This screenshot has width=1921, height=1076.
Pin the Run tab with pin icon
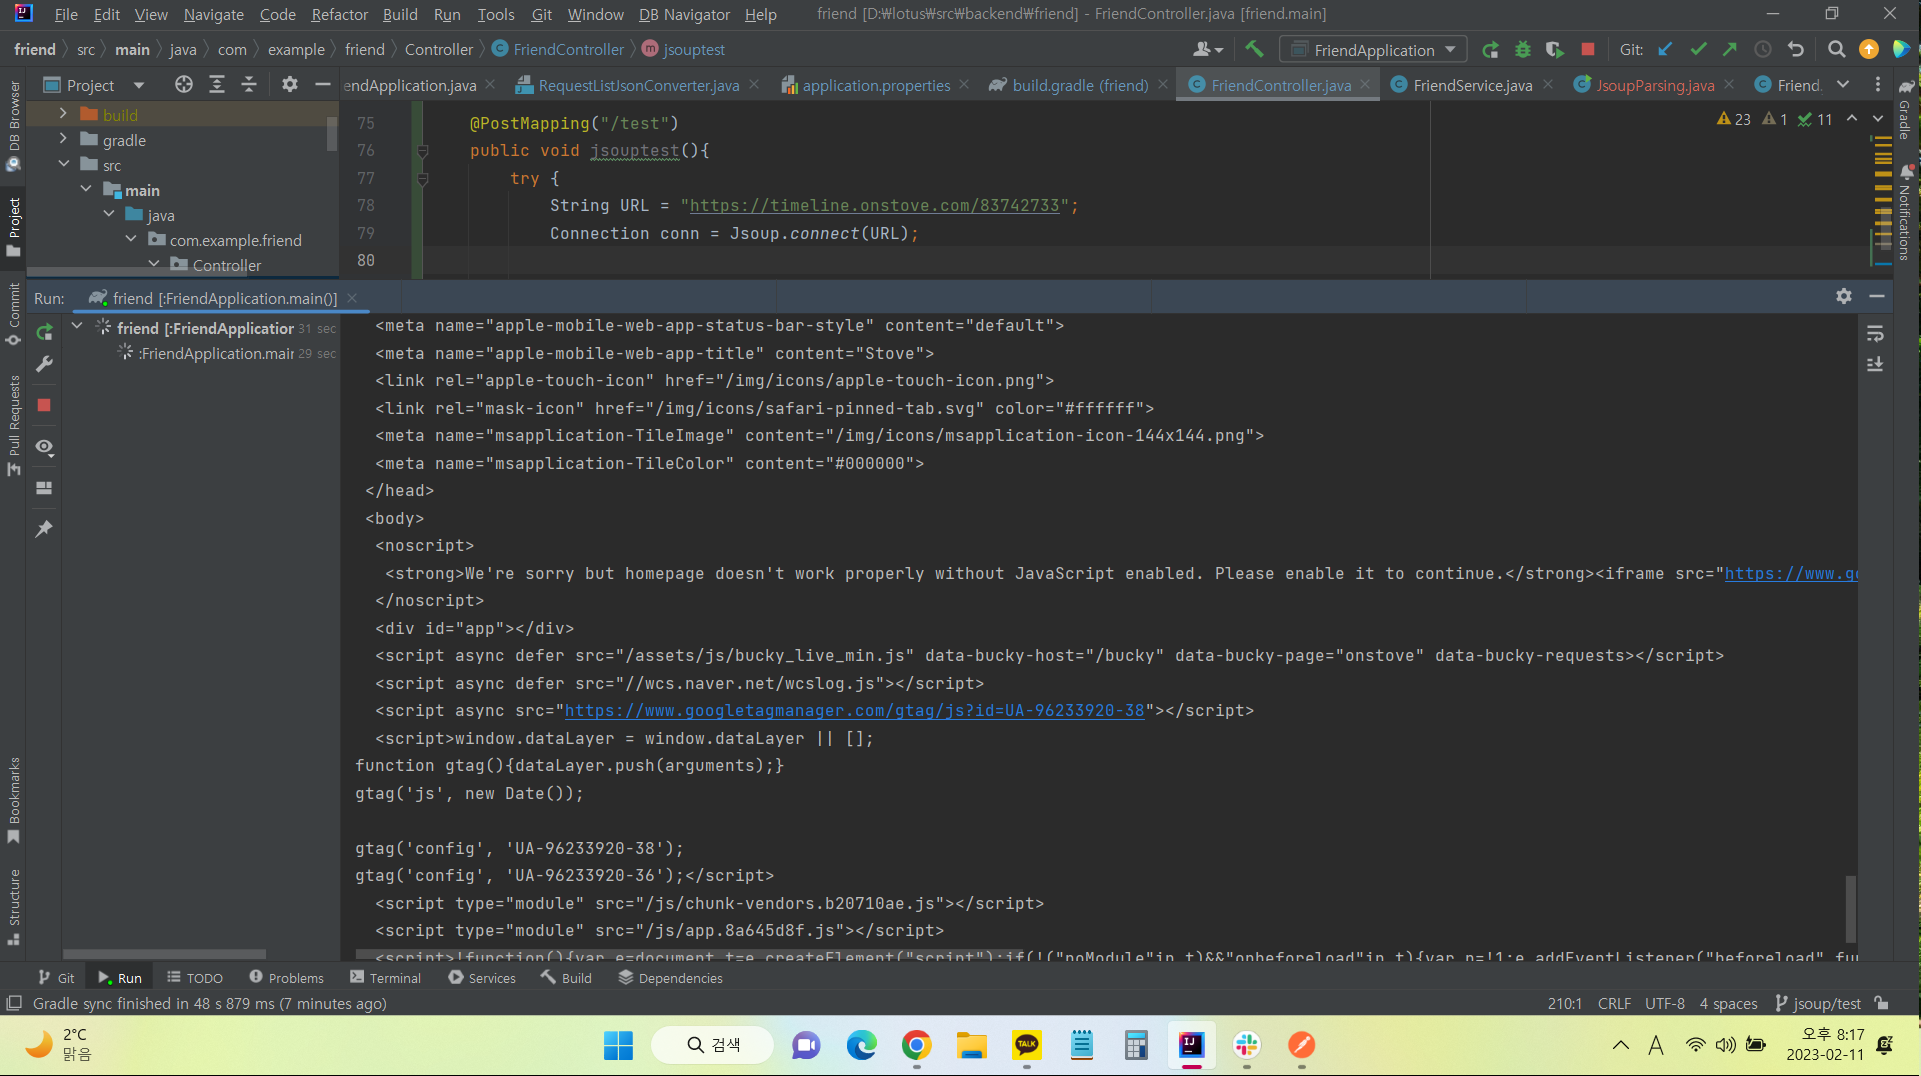pos(44,529)
